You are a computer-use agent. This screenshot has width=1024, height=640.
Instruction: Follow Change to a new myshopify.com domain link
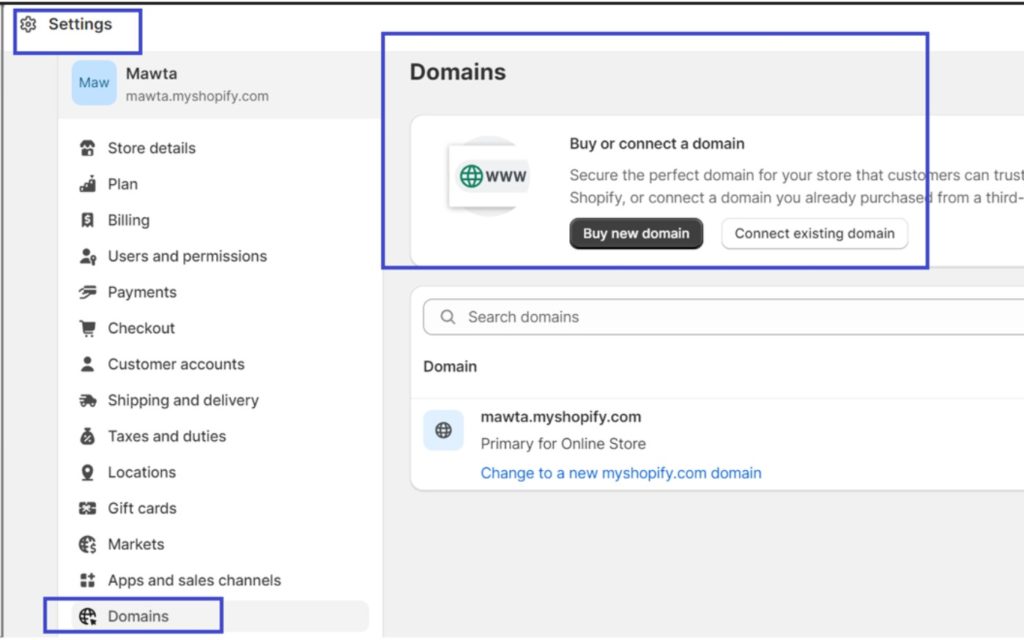tap(621, 473)
